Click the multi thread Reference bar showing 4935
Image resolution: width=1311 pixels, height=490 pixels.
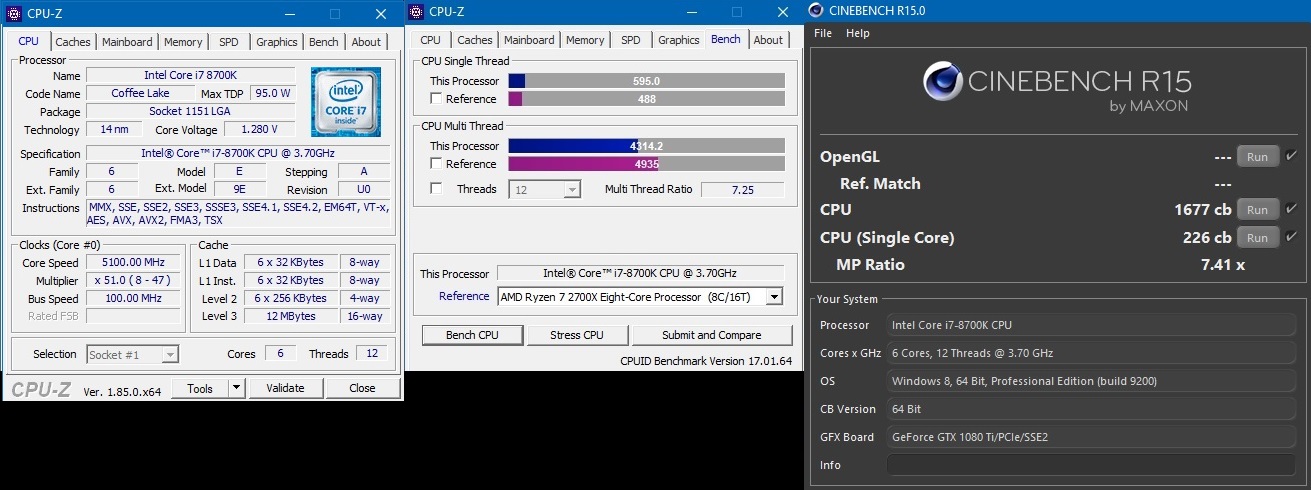click(x=646, y=164)
